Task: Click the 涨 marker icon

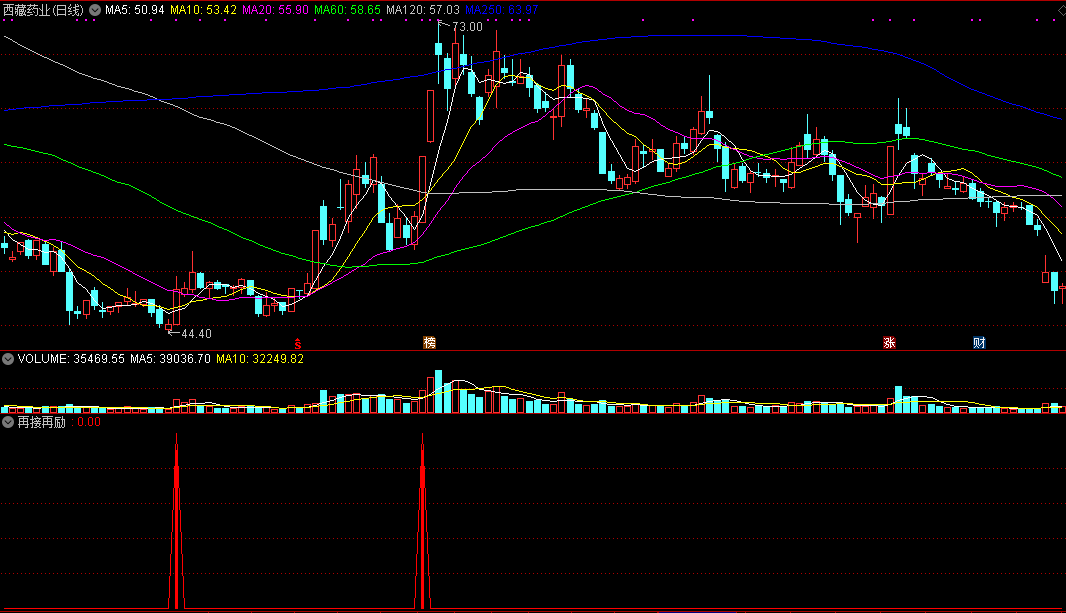Action: (889, 343)
